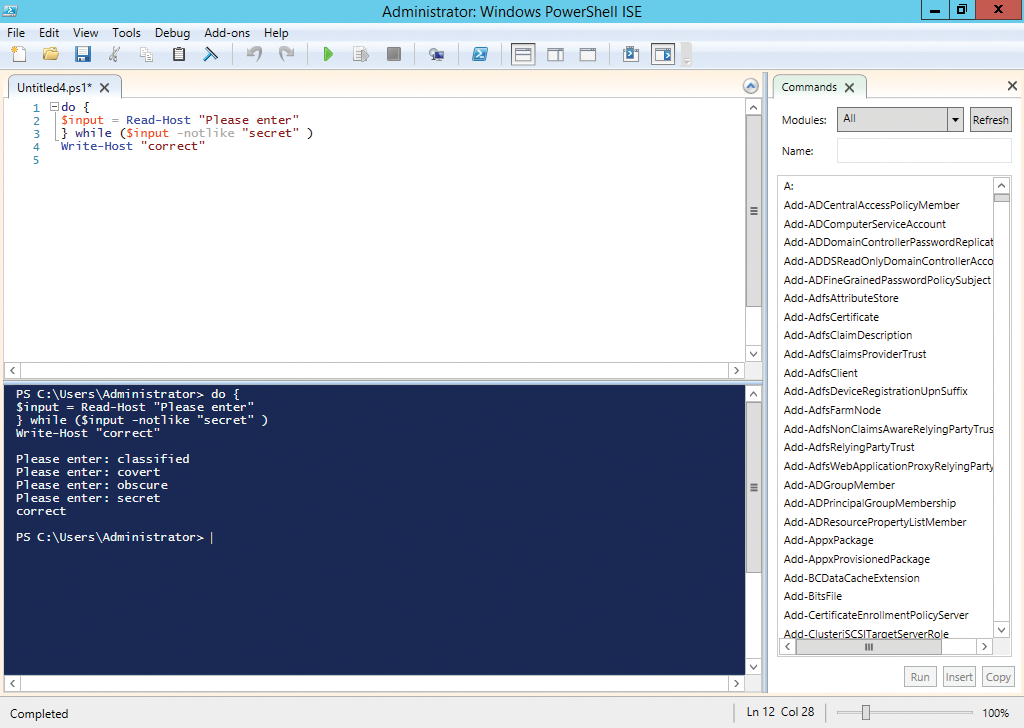The image size is (1024, 728).
Task: Click the New remote PowerShell tab icon
Action: 437,54
